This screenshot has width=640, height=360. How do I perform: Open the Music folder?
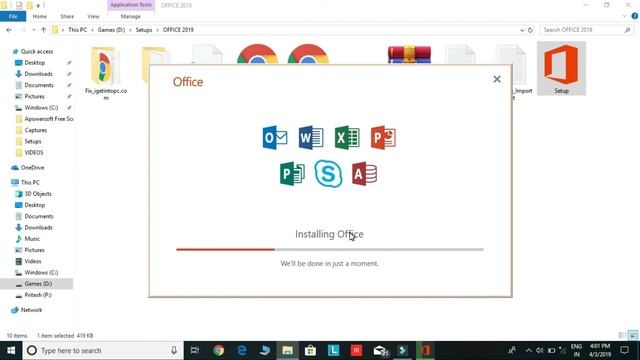pyautogui.click(x=31, y=239)
